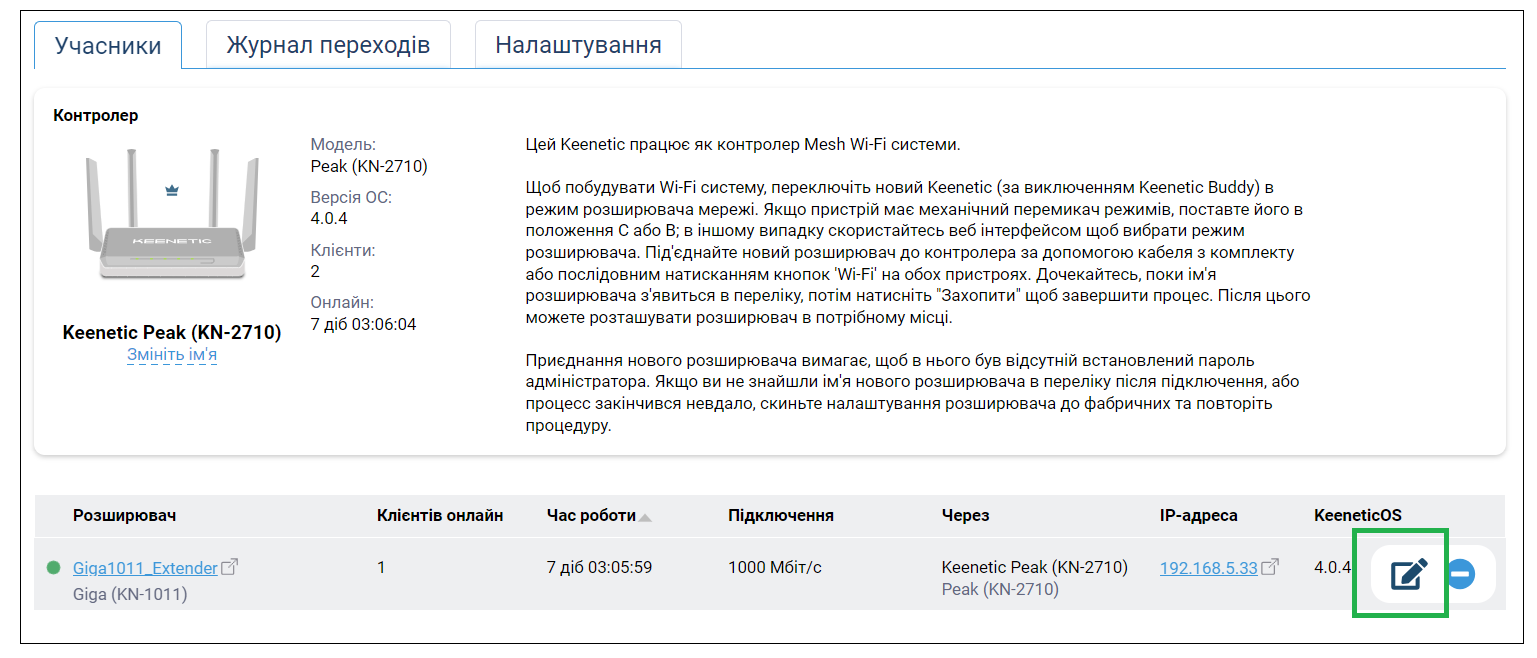Select the controller OS version 4.0.4
Viewport: 1537px width, 658px height.
click(x=329, y=218)
